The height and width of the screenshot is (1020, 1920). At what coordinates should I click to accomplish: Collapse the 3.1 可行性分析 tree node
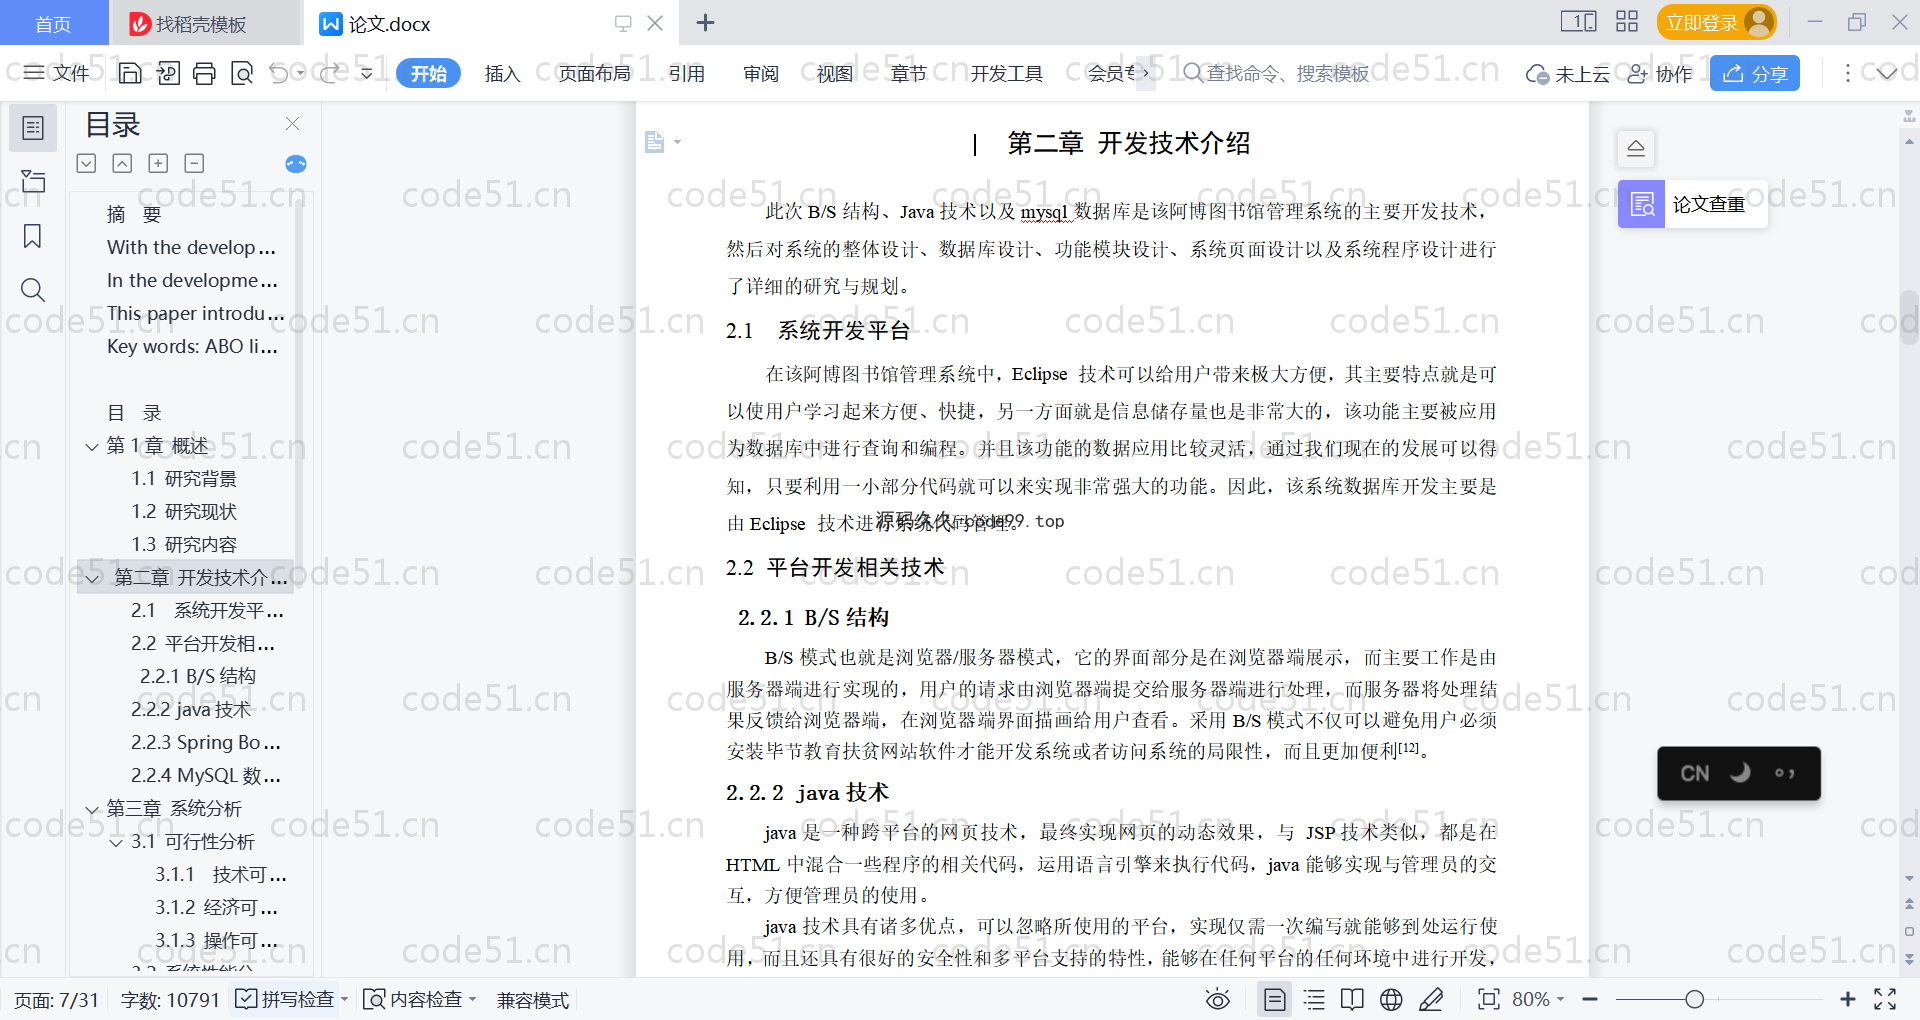(116, 842)
